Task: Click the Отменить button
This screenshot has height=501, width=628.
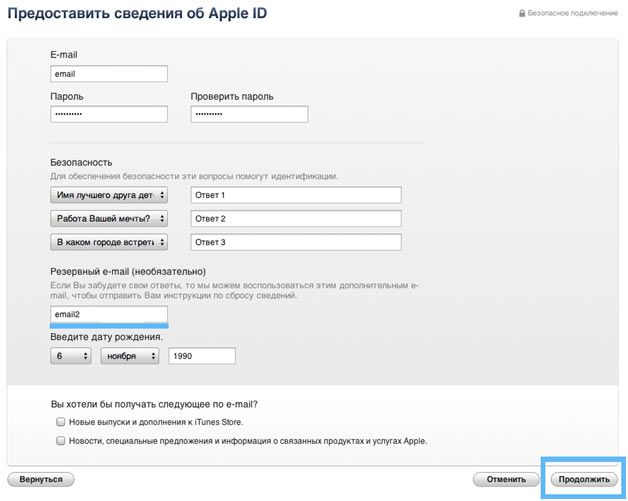Action: tap(506, 479)
